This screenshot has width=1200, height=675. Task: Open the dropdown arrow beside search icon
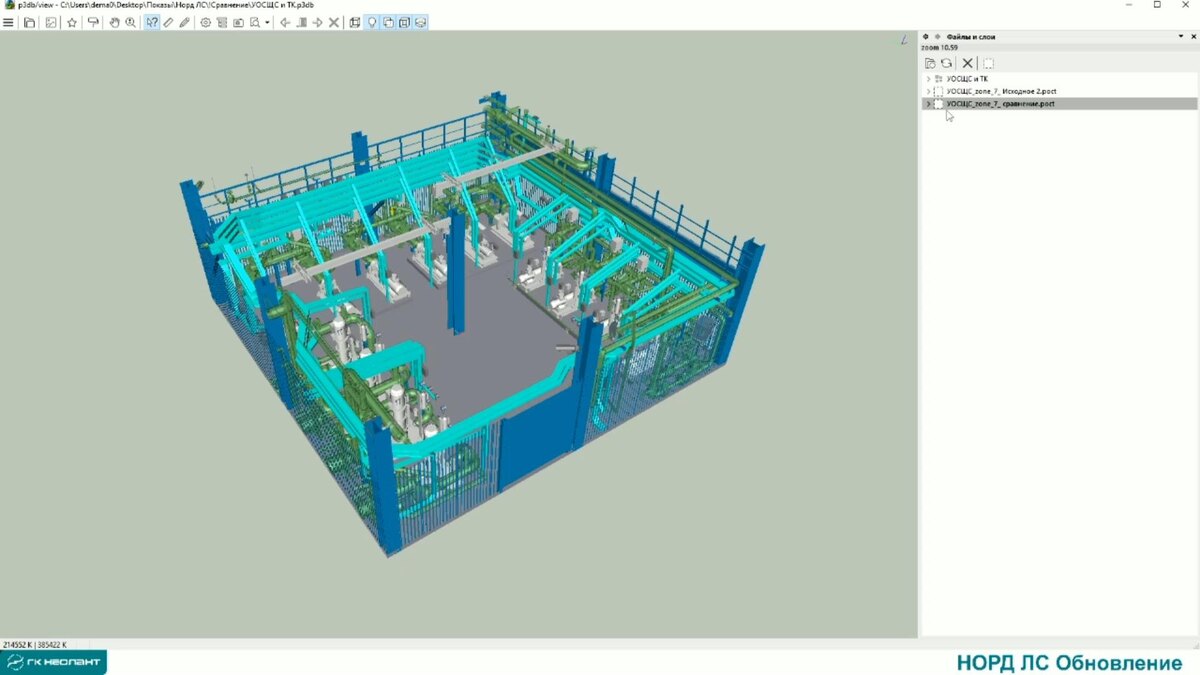point(268,22)
